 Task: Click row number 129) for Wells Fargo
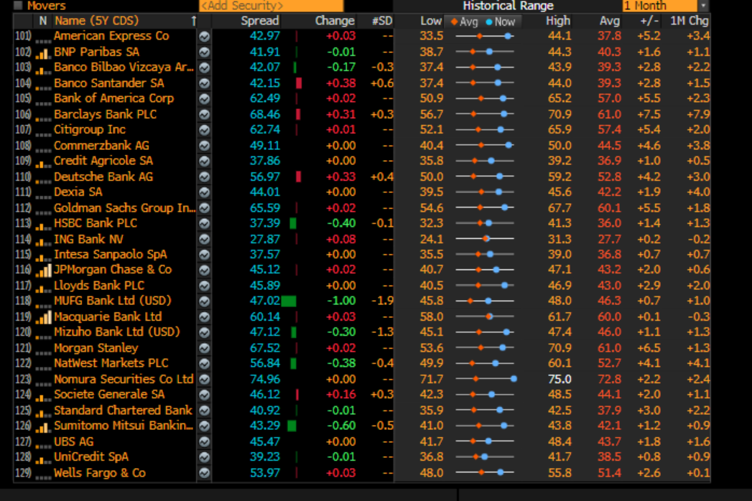23,473
